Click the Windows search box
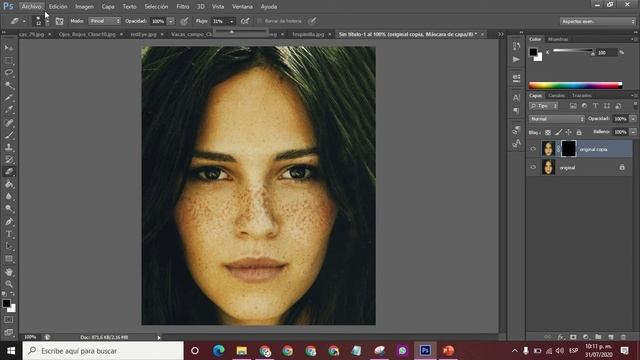 point(103,351)
